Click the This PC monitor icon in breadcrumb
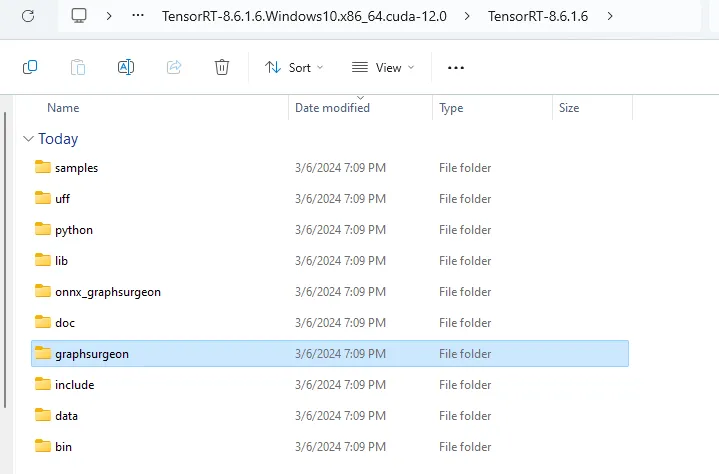 pos(79,16)
